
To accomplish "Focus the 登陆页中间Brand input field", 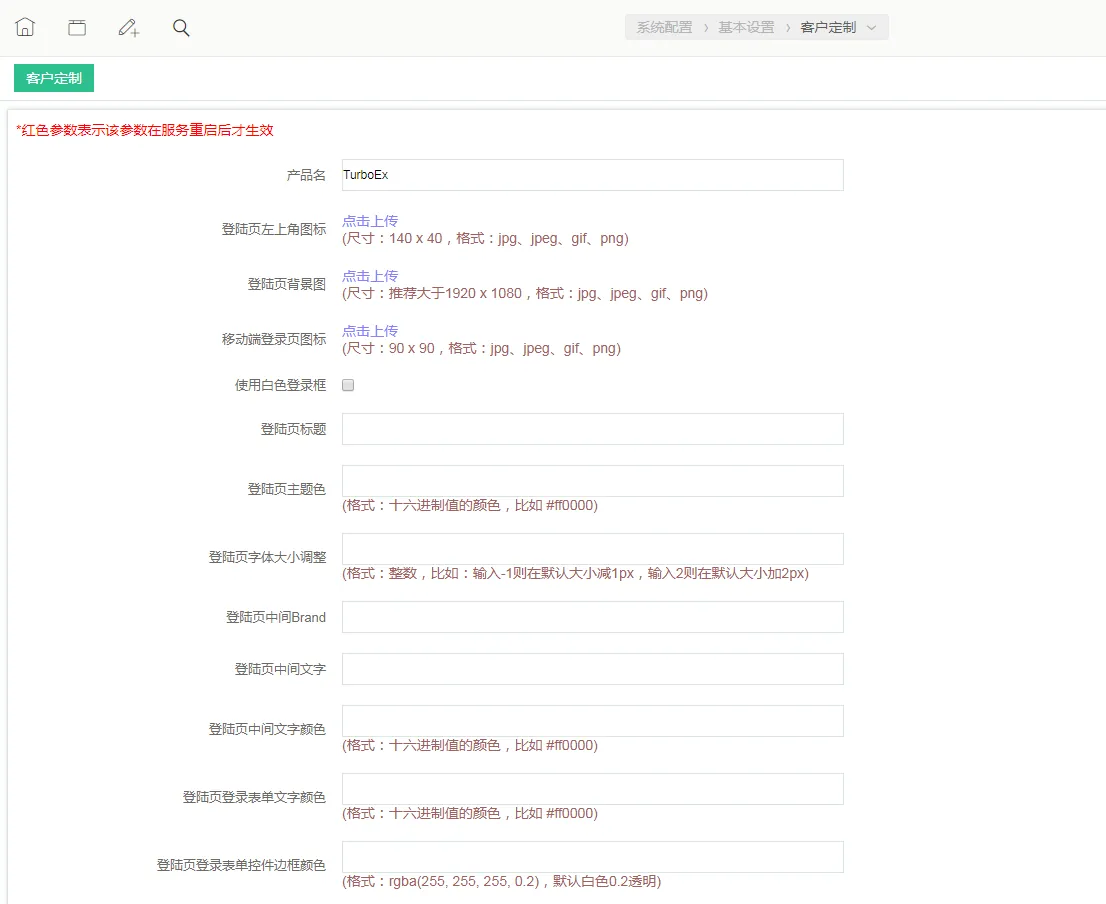I will click(592, 617).
